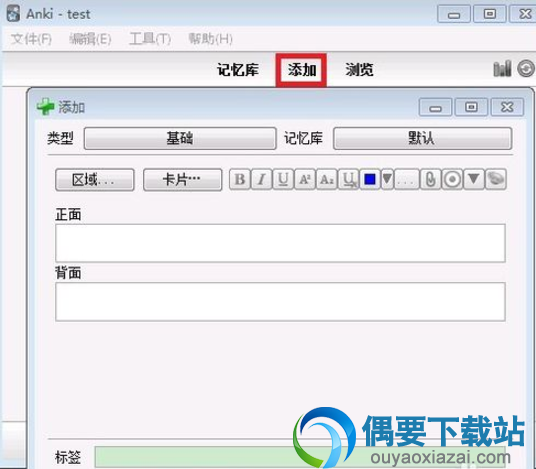The image size is (536, 469).
Task: Open the statistics bar chart icon
Action: point(502,68)
